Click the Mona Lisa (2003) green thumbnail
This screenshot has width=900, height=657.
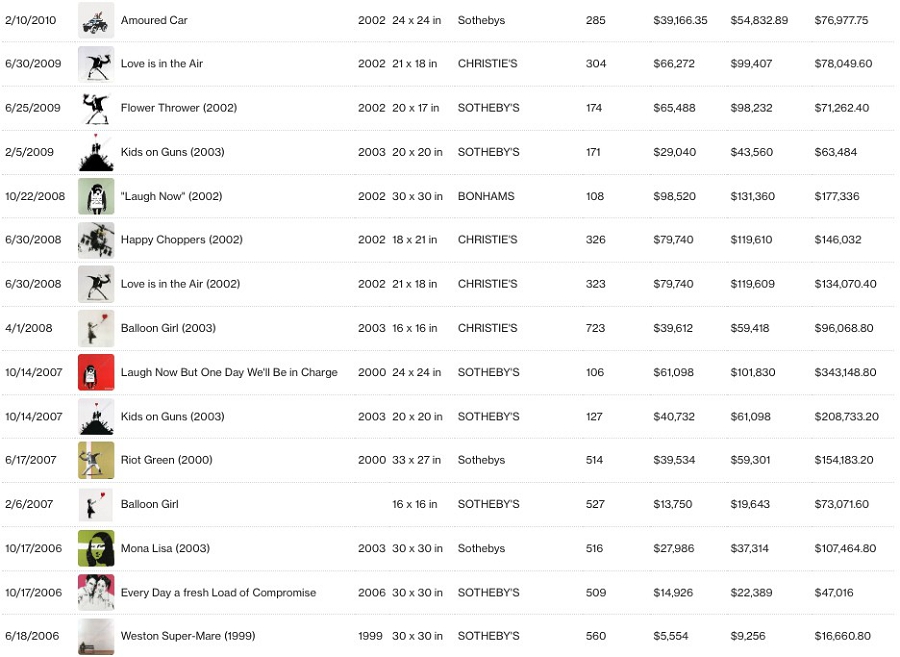tap(96, 548)
